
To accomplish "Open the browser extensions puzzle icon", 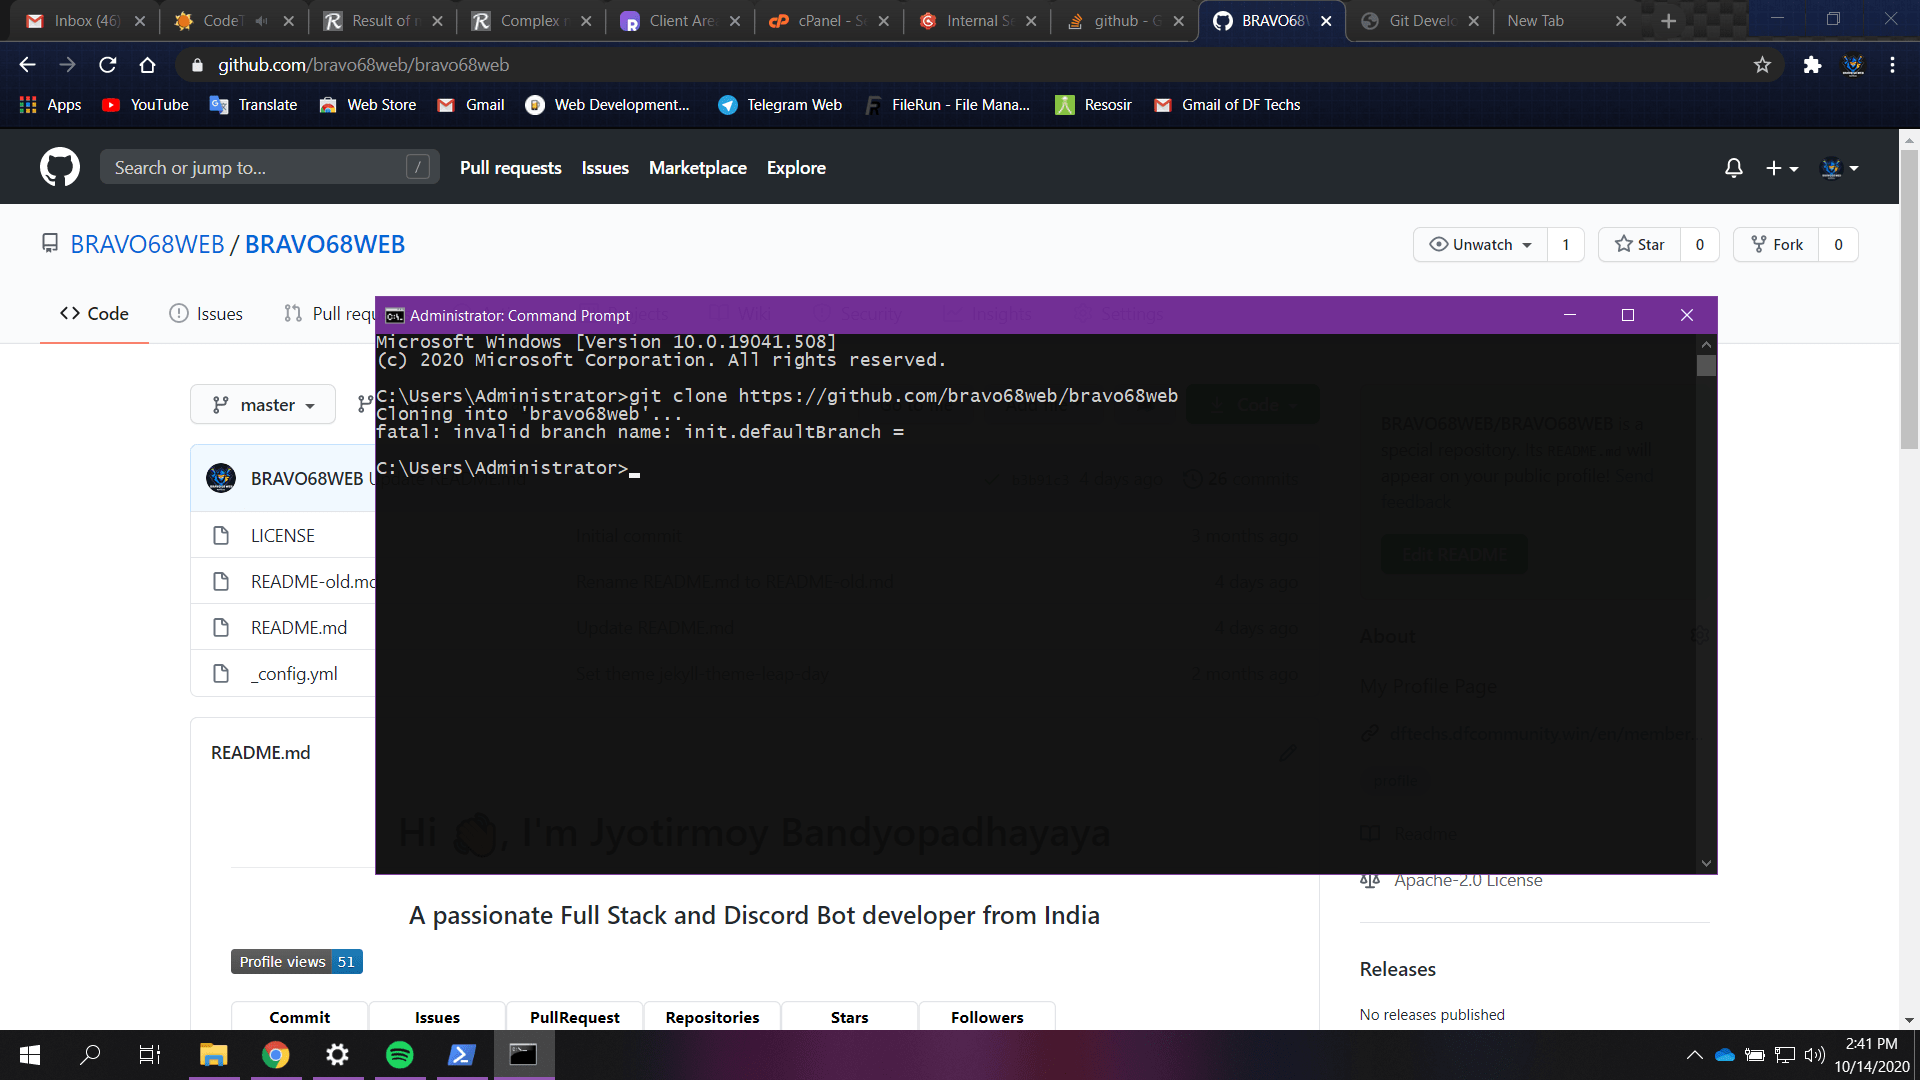I will click(x=1811, y=64).
